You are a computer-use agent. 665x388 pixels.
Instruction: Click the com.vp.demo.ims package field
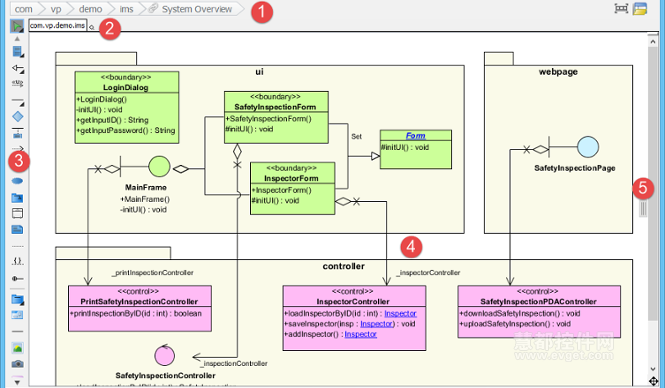click(x=58, y=25)
